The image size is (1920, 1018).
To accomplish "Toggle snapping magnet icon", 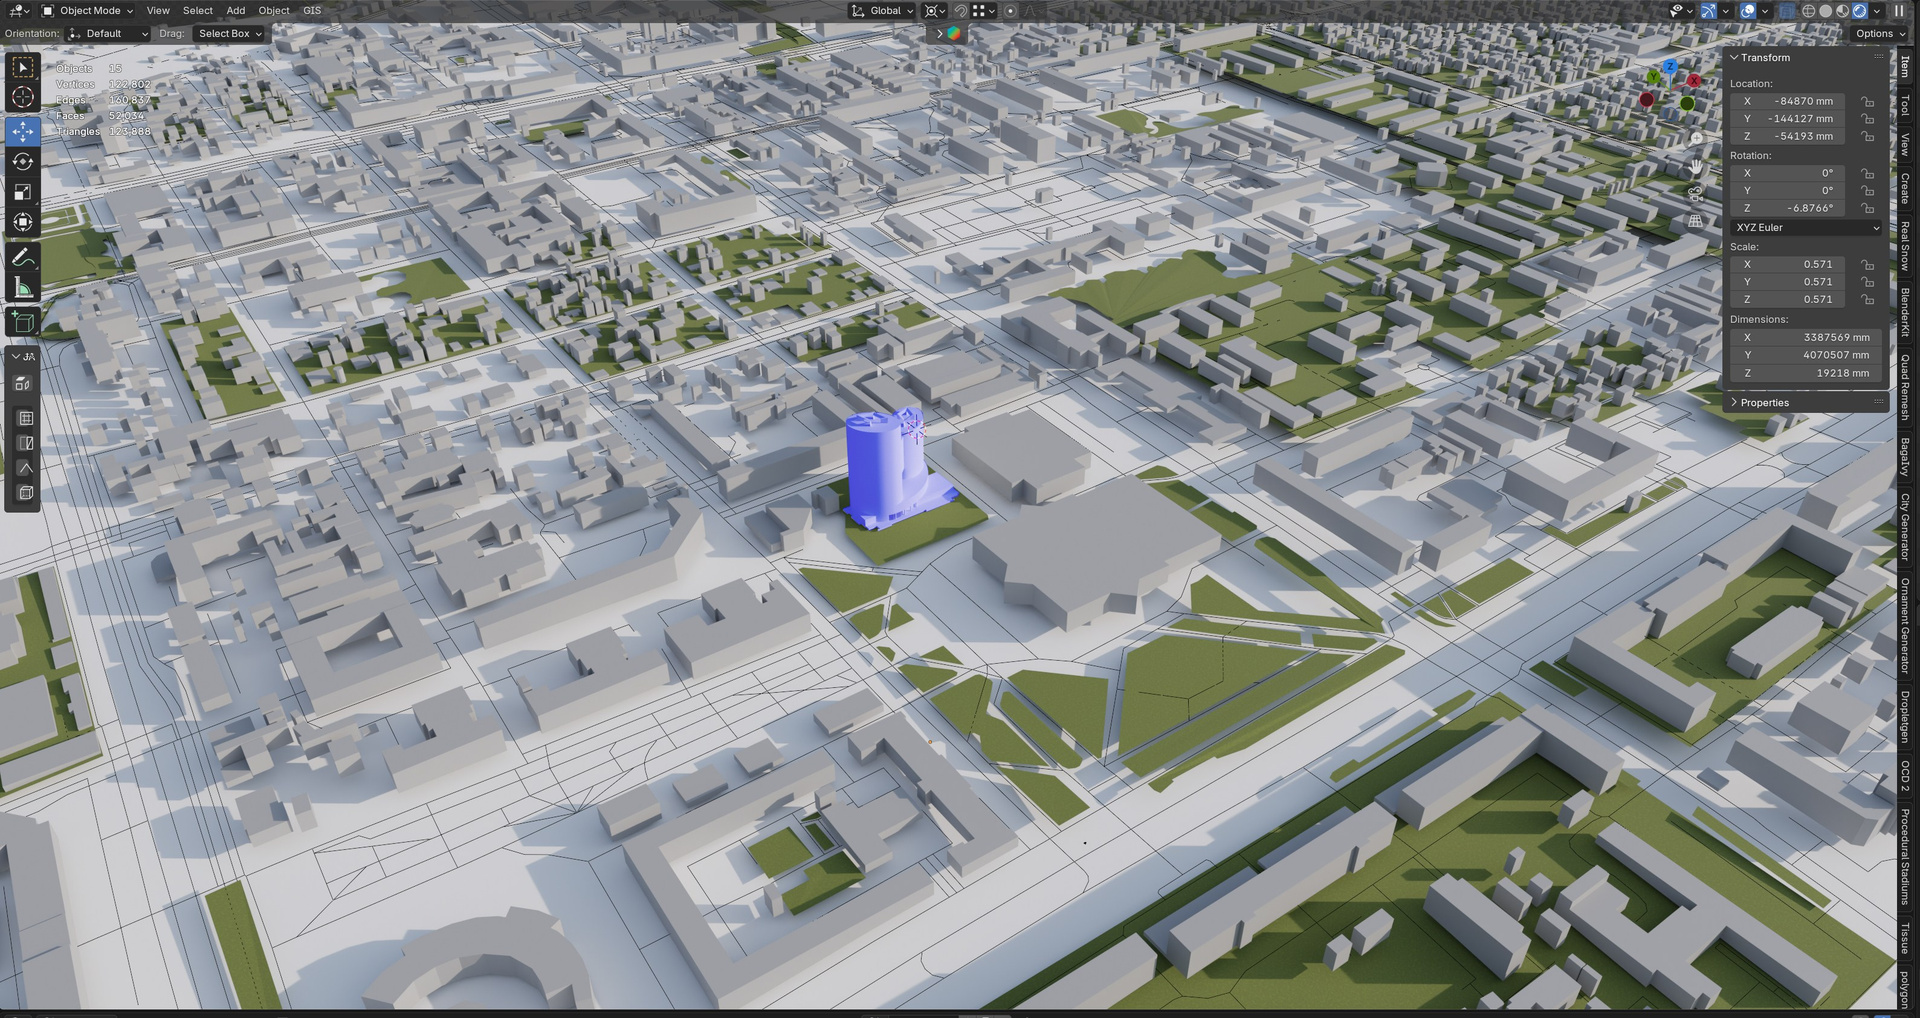I will coord(960,11).
